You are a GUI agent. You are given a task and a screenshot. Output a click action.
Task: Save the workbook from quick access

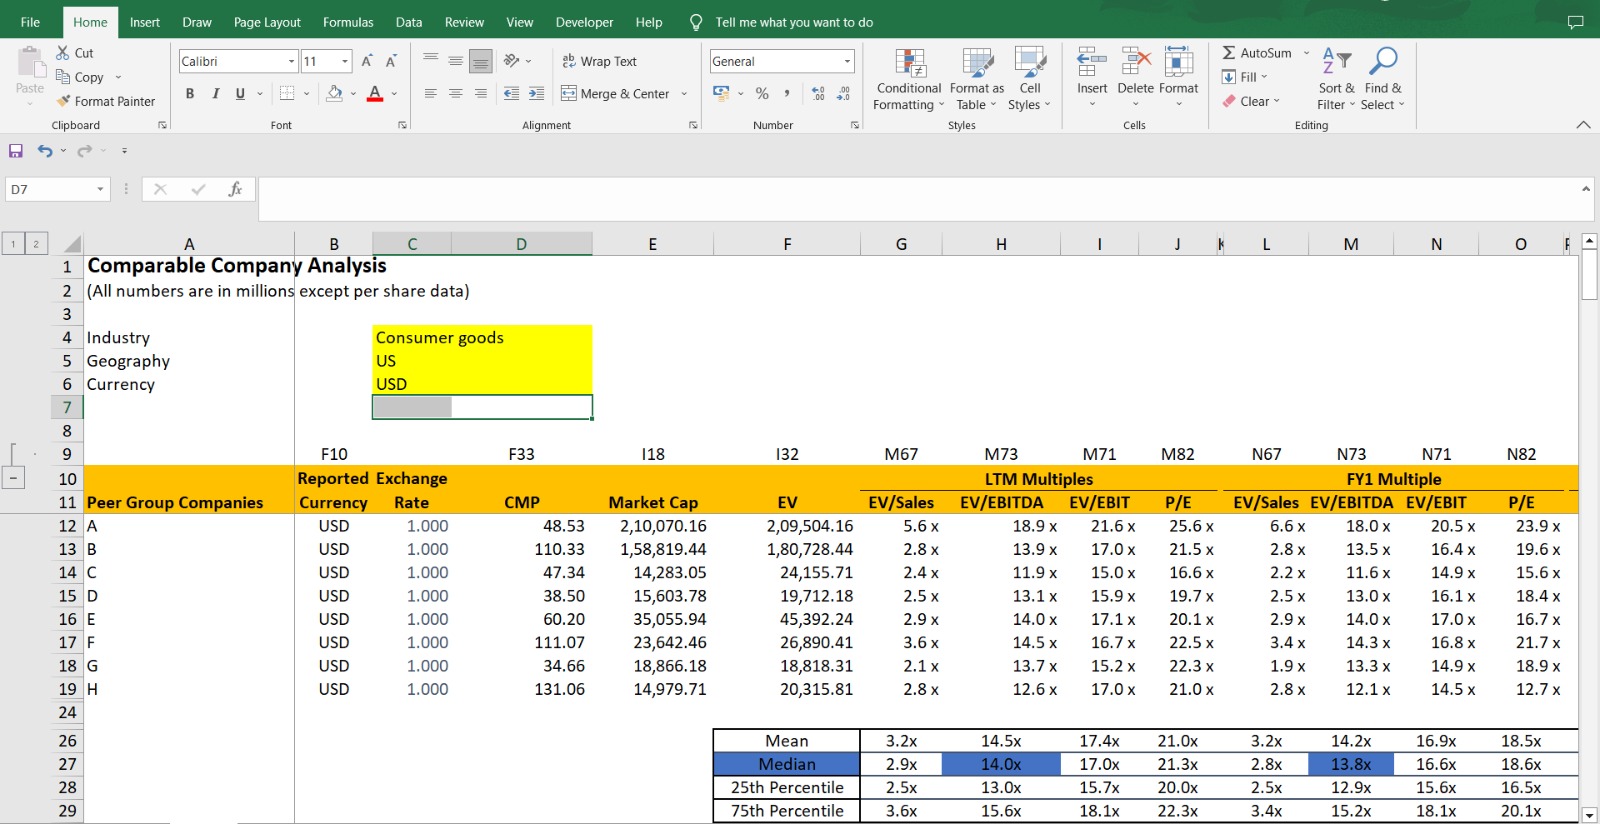click(x=16, y=150)
